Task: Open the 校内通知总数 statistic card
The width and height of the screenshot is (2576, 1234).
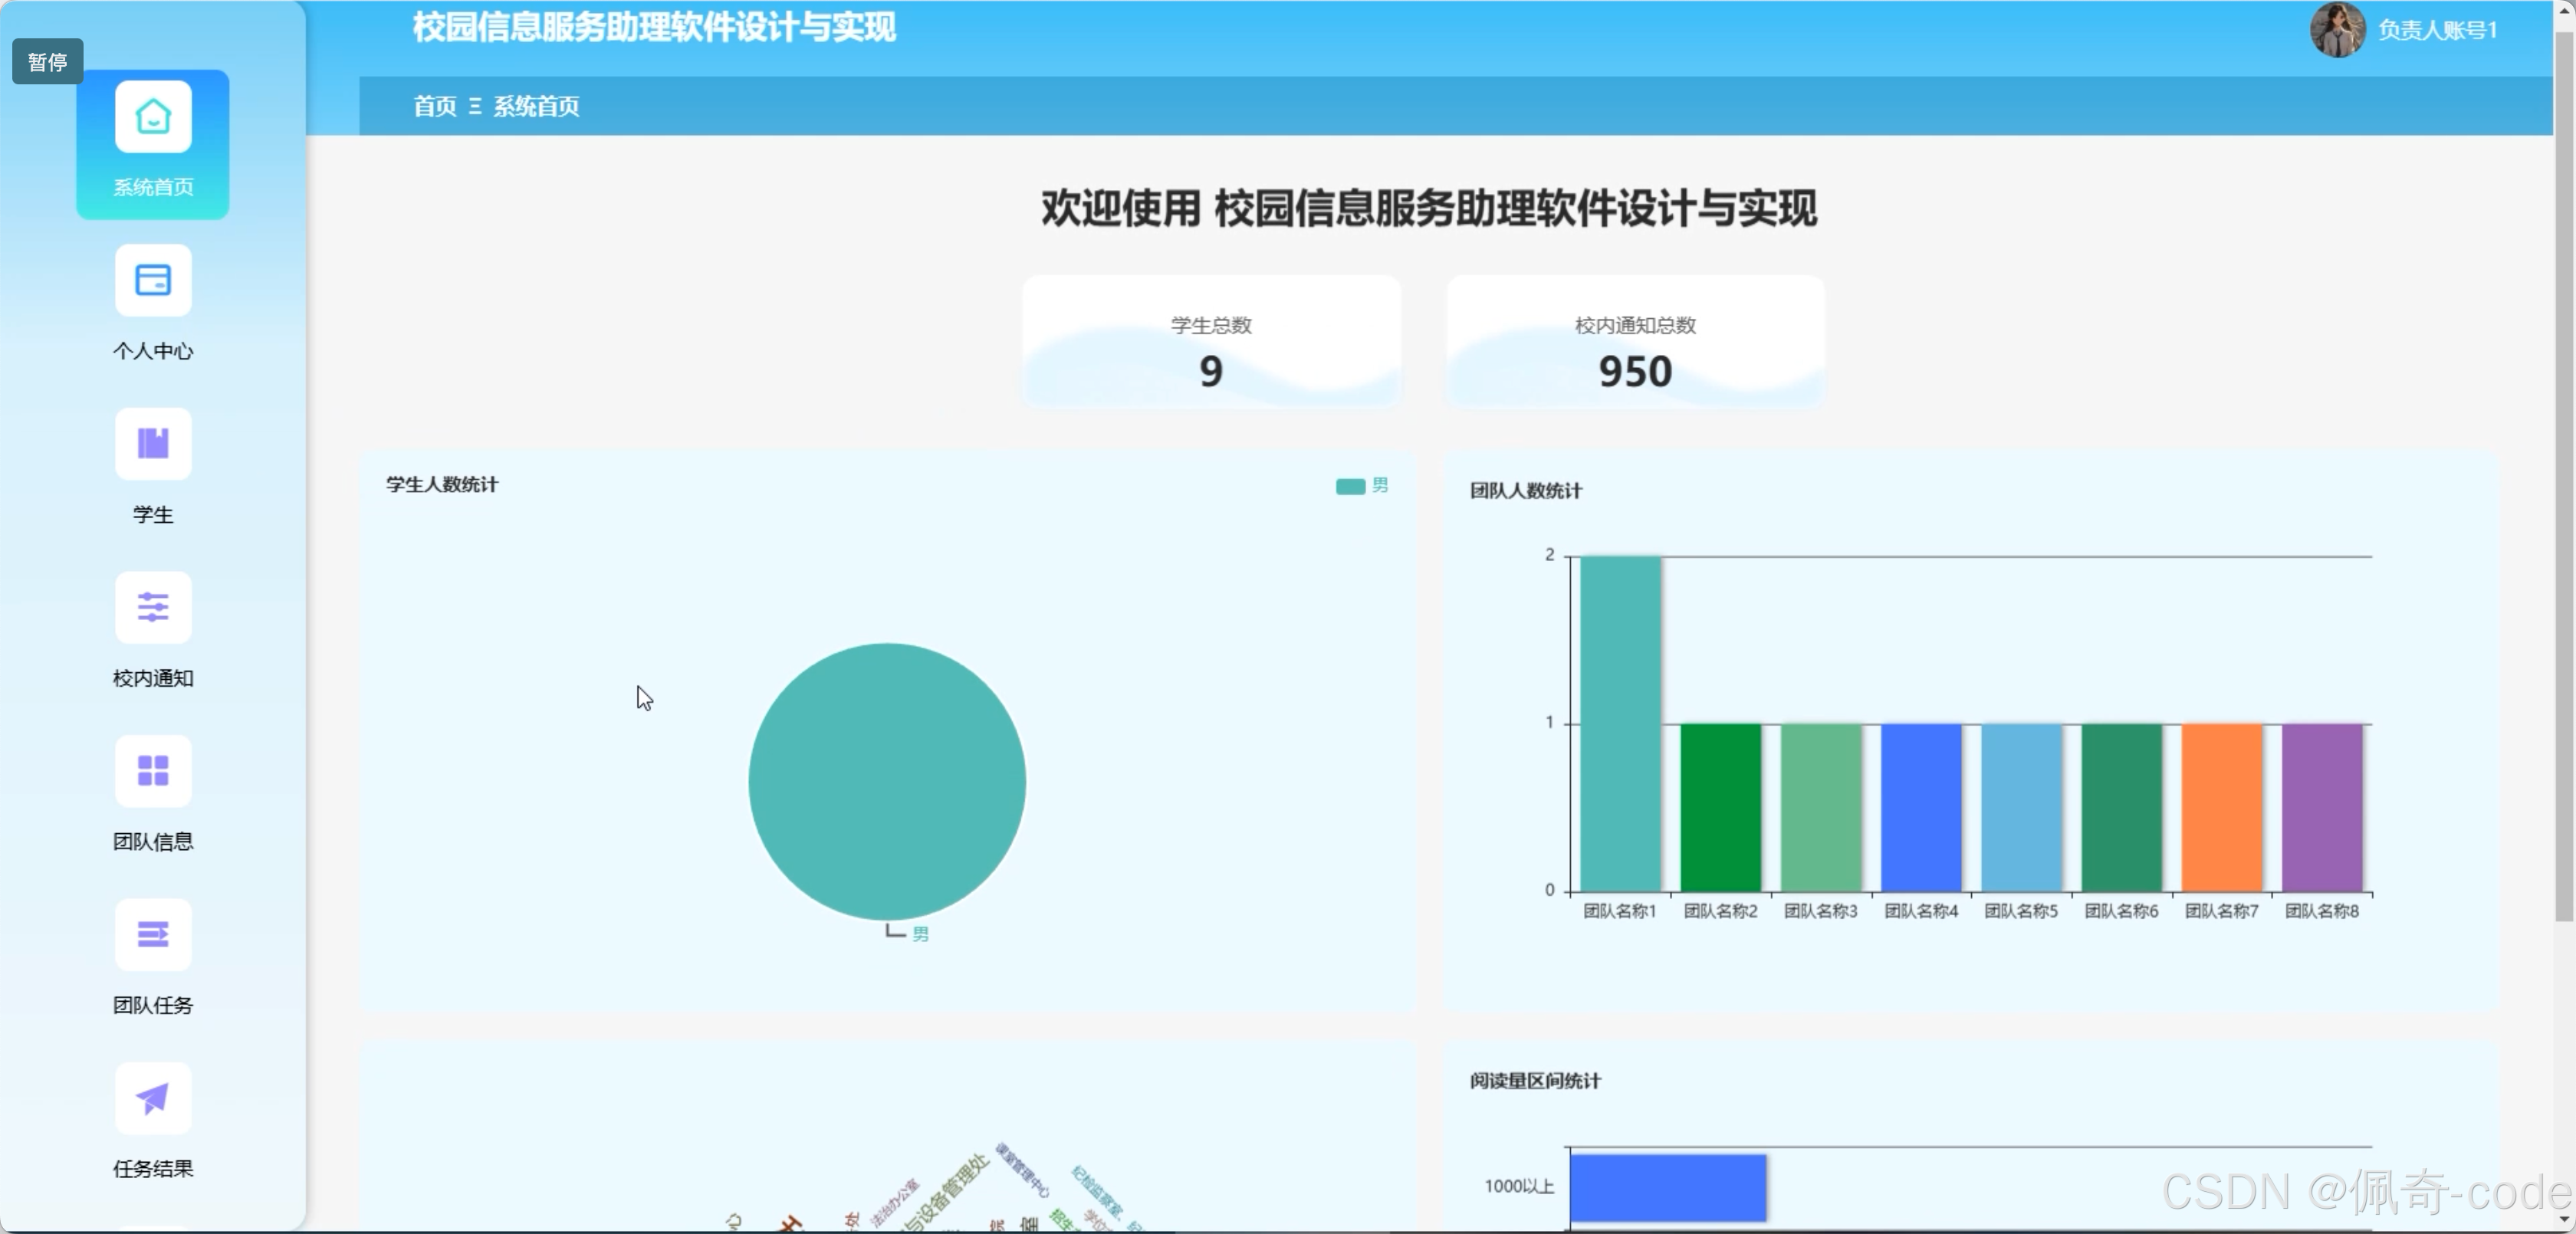Action: 1635,342
